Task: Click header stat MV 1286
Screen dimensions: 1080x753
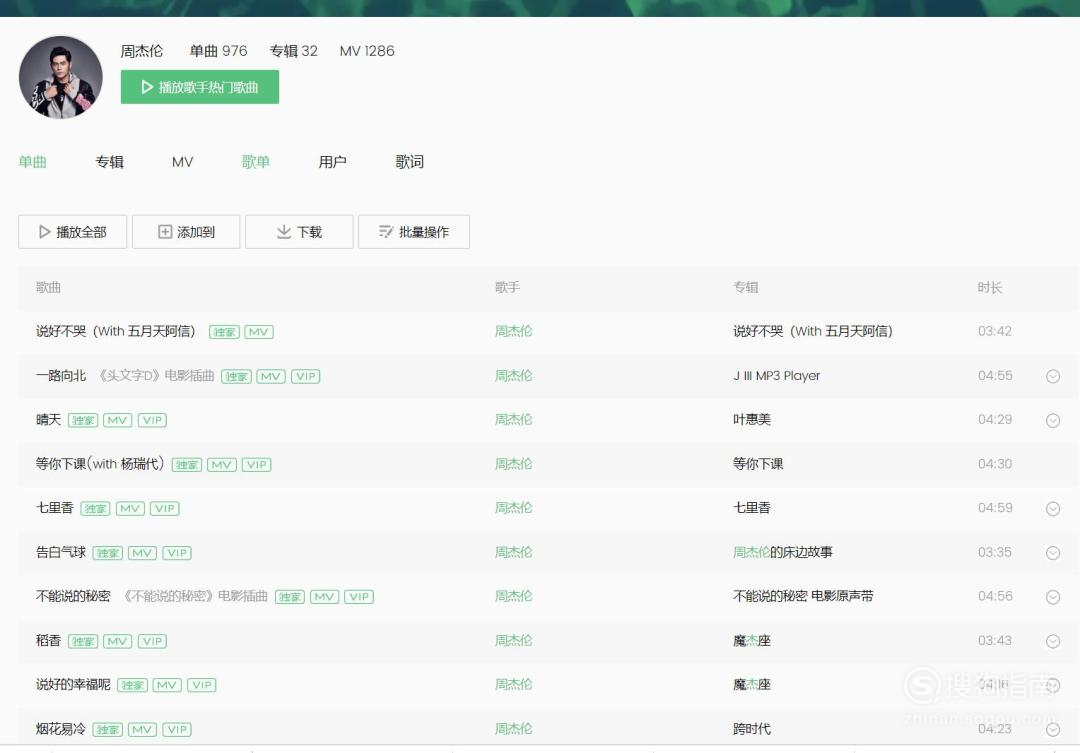Action: pos(367,51)
